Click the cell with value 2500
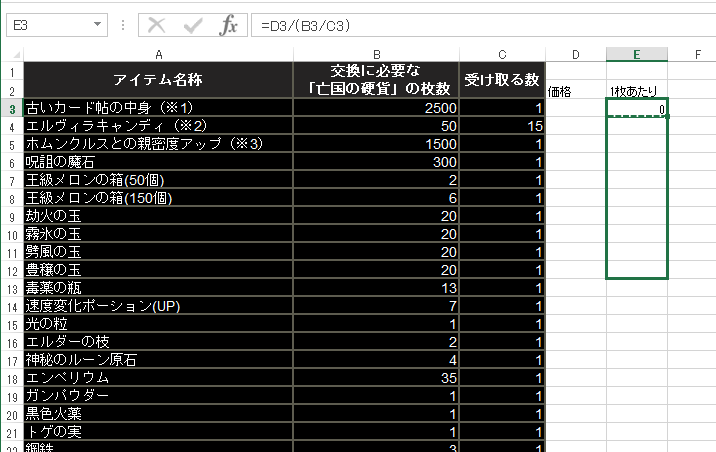 [376, 108]
